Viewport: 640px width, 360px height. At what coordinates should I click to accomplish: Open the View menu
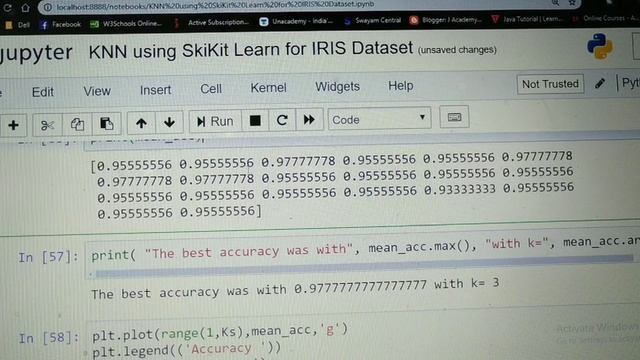[97, 91]
